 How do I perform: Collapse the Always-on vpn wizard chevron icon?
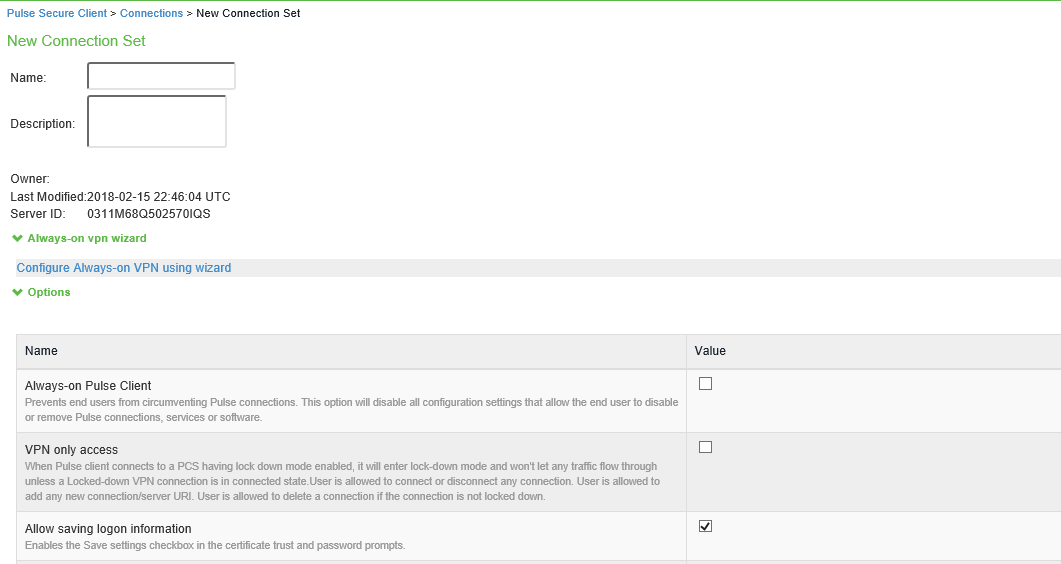point(17,239)
